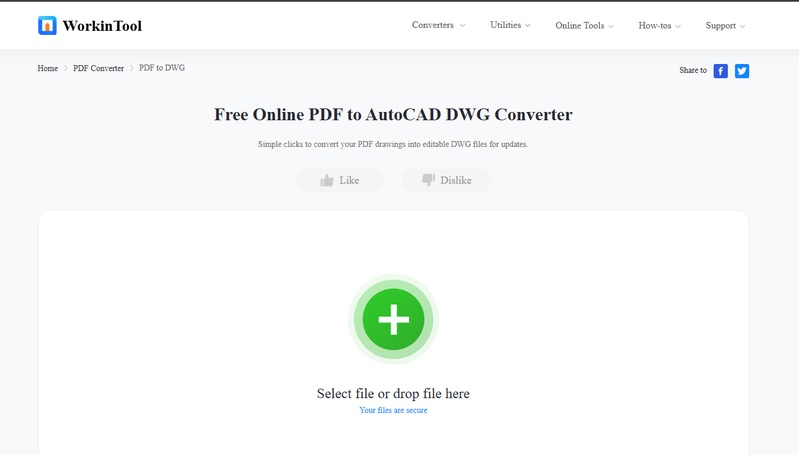Click the green plus upload icon
This screenshot has width=799, height=455.
393,319
